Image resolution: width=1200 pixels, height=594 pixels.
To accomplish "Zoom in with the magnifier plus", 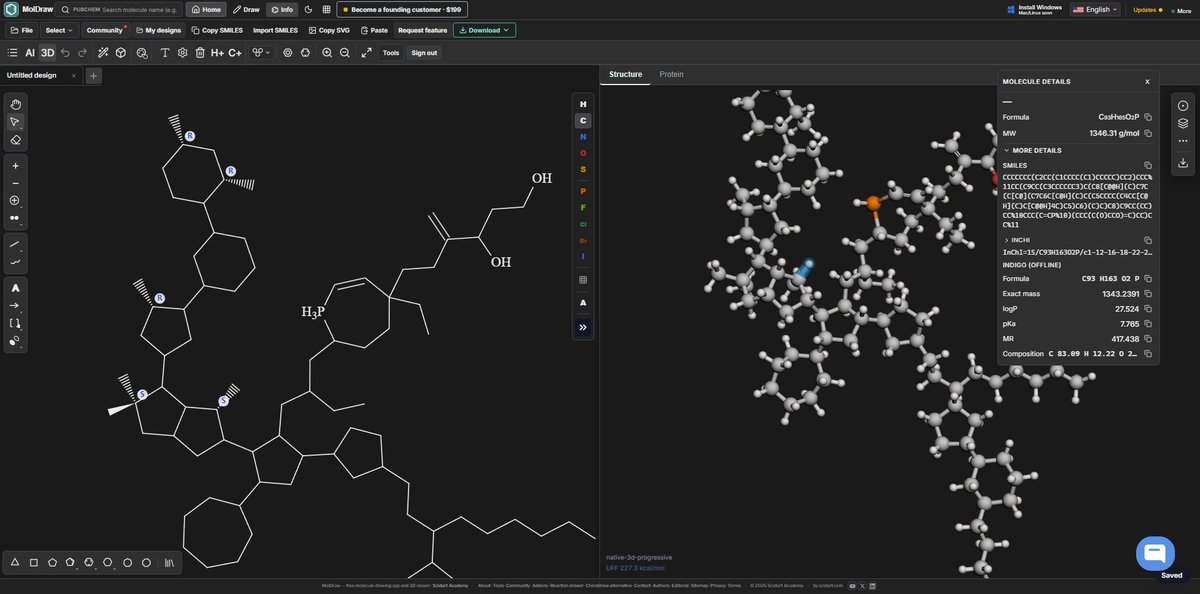I will 327,53.
